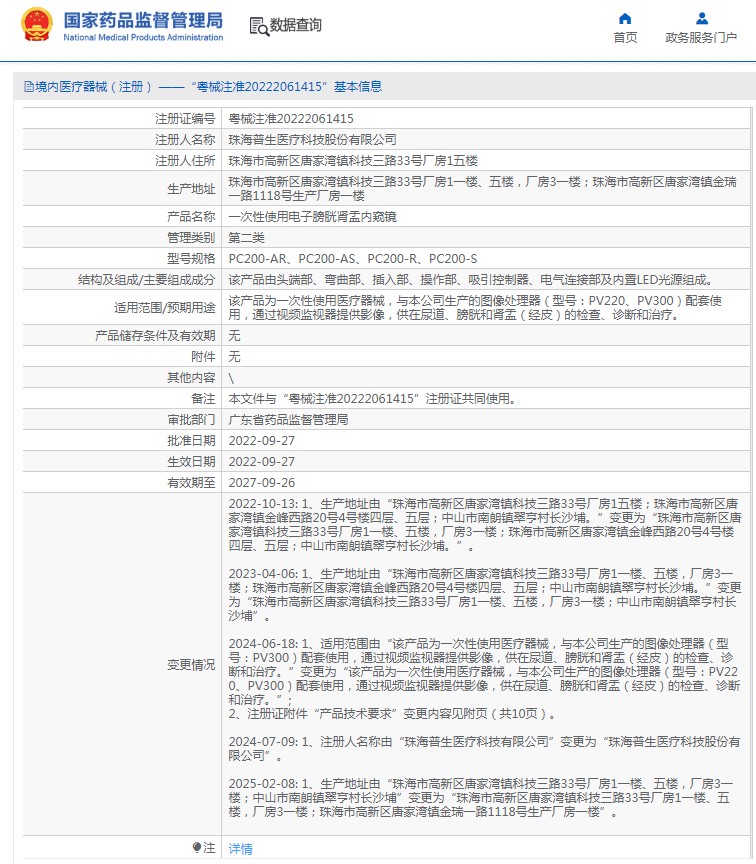Click the 适用范围/预期用途 label

pyautogui.click(x=165, y=307)
